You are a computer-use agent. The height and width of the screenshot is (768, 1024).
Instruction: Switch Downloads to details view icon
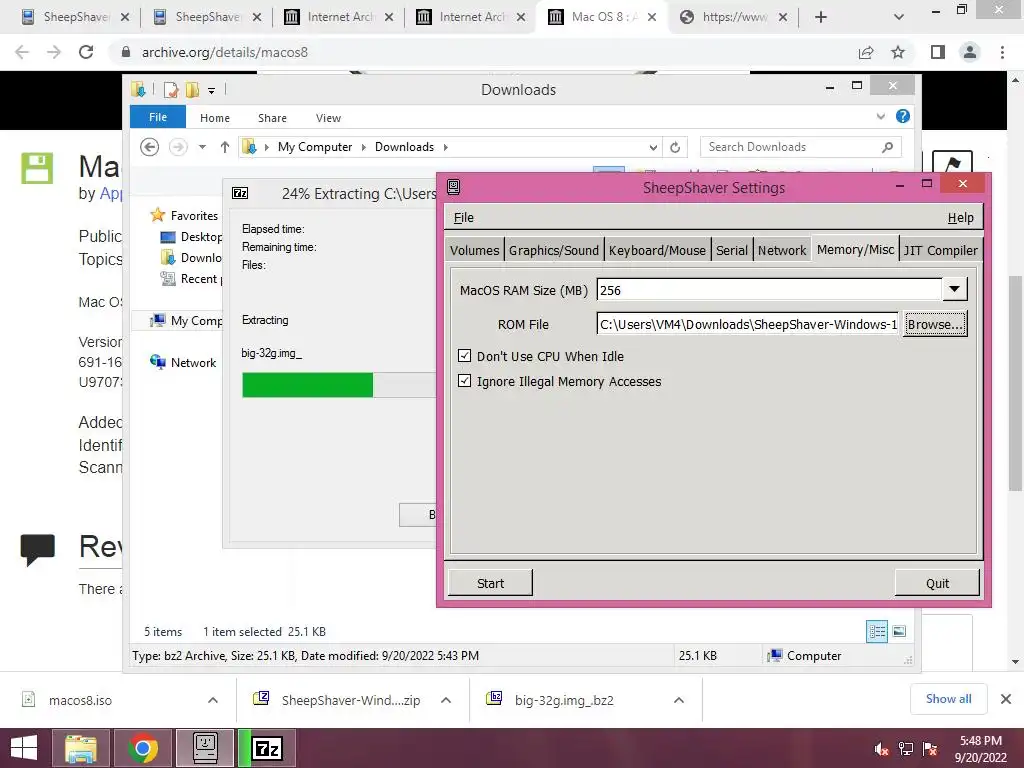(877, 632)
